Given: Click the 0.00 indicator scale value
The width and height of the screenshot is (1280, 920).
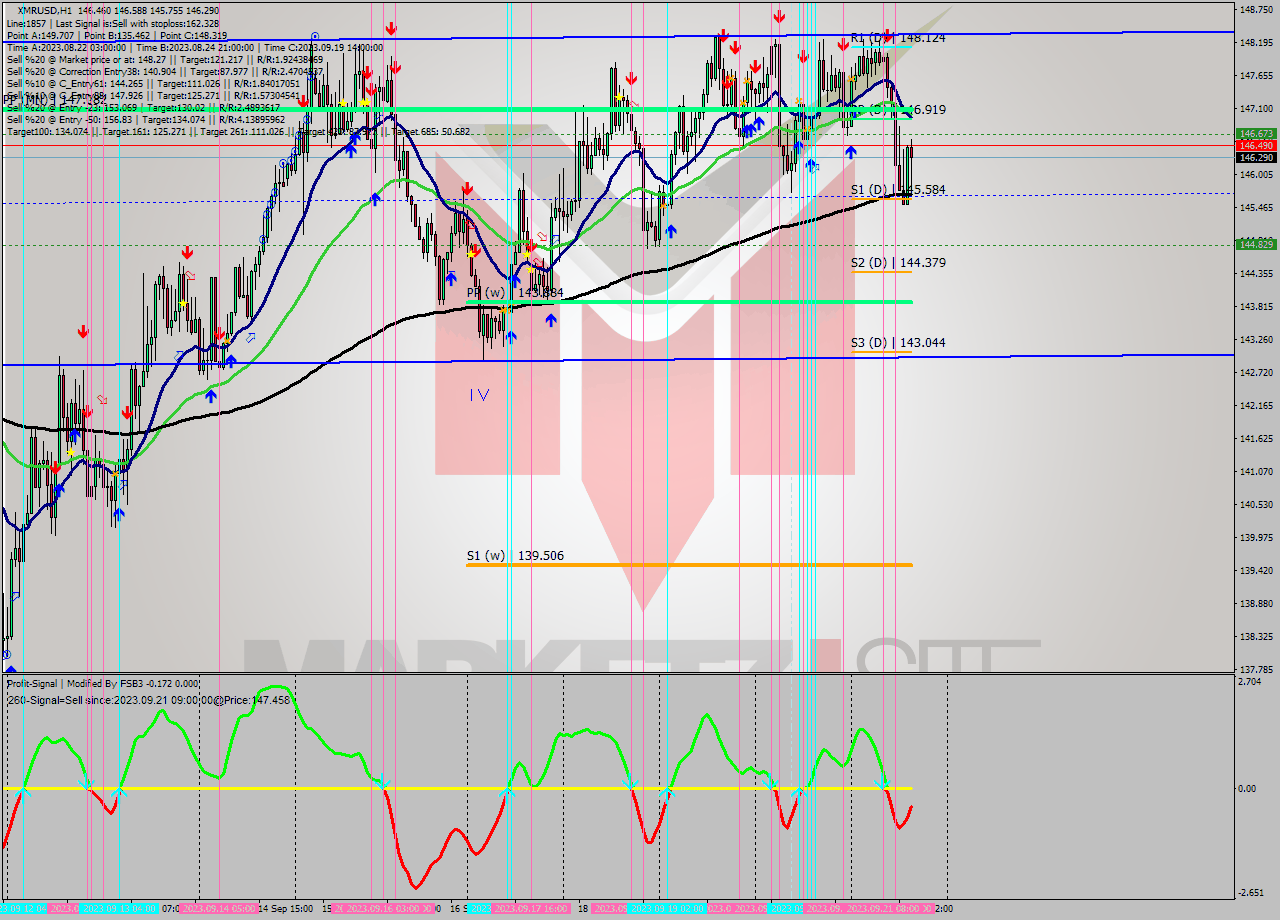Looking at the screenshot, I should pos(1249,788).
